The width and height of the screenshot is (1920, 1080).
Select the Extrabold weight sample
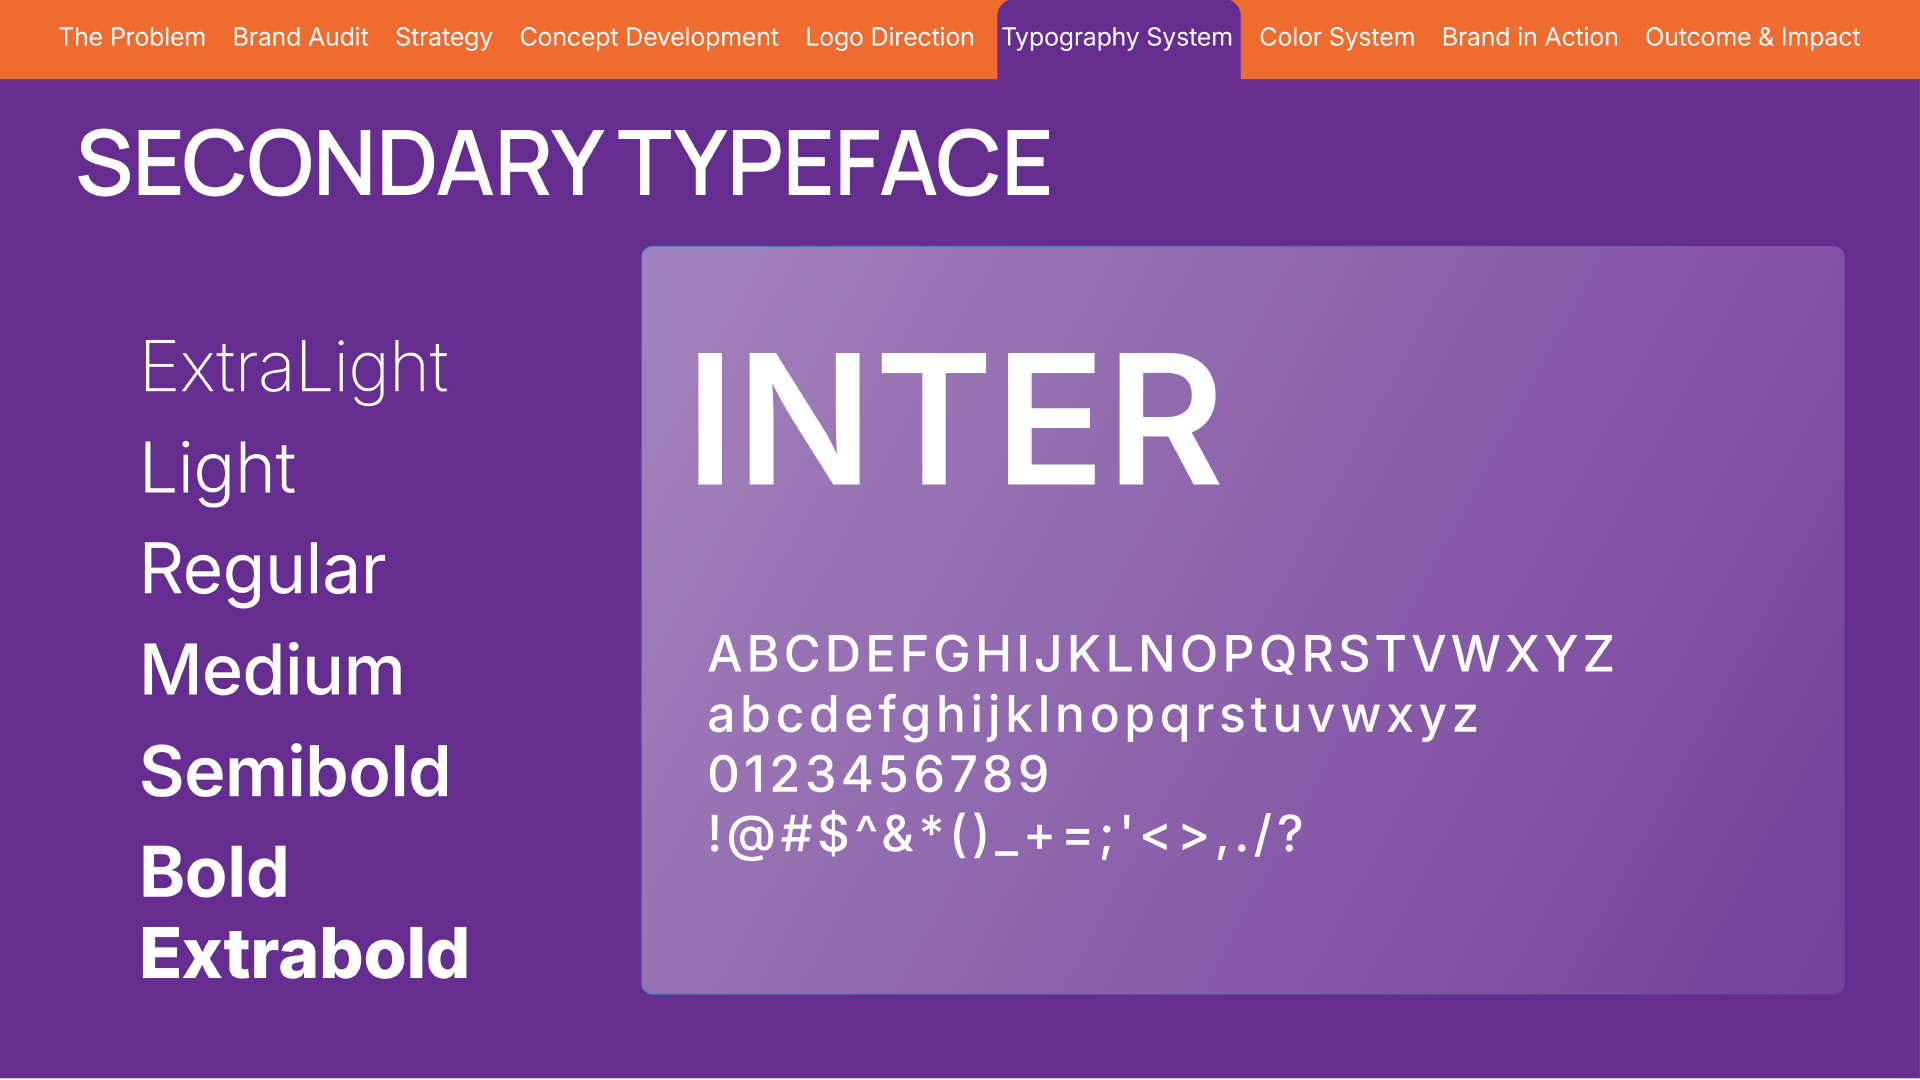(x=304, y=953)
